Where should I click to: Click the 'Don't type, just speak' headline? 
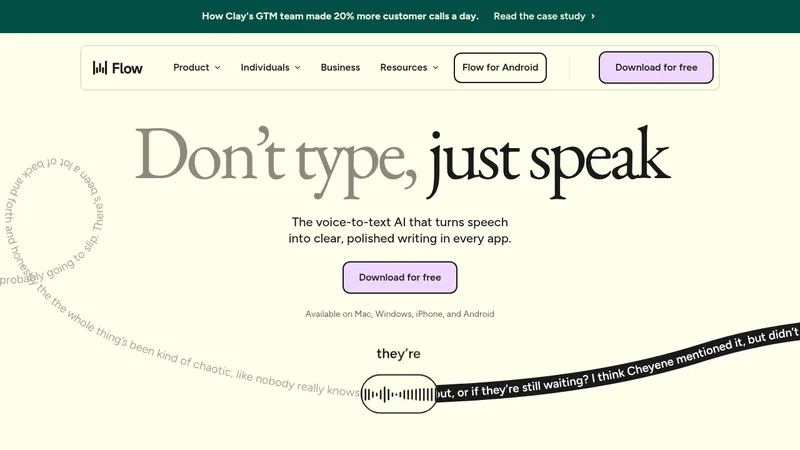click(x=403, y=161)
